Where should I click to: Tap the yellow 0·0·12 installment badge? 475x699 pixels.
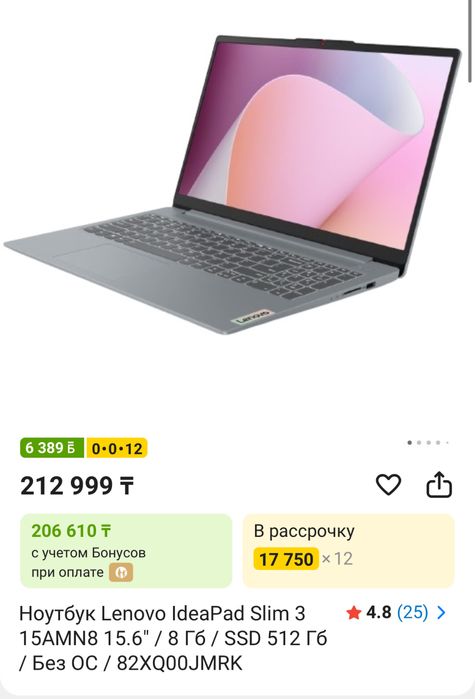(117, 448)
